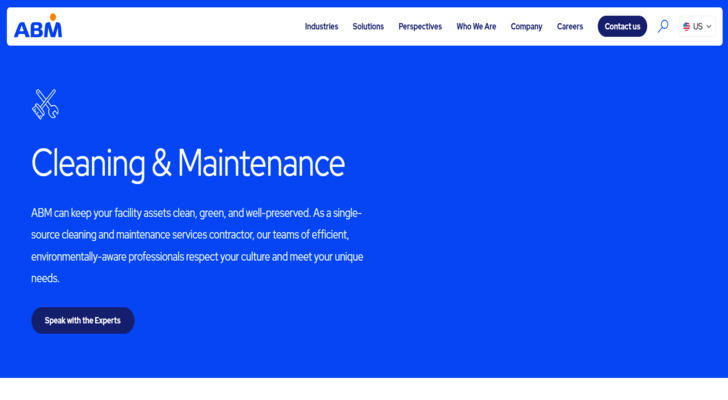Screen dimensions: 728x400
Task: Open the Solutions menu
Action: click(x=368, y=26)
